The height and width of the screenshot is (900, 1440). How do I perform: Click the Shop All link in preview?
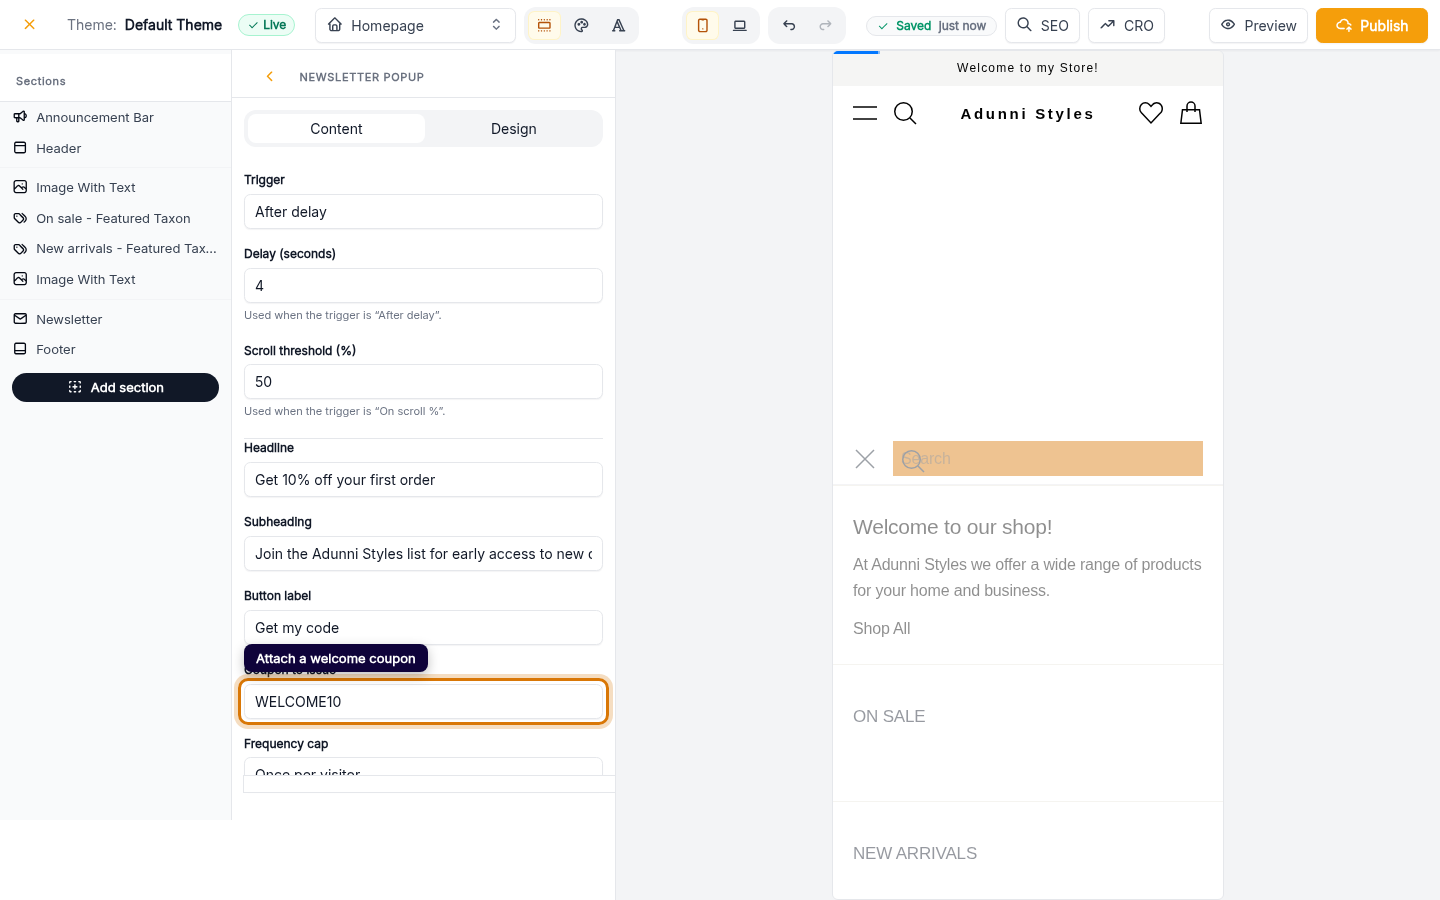coord(881,628)
